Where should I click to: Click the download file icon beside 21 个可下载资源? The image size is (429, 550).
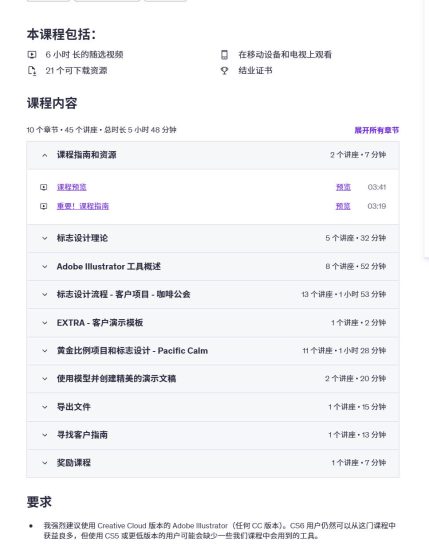point(32,71)
